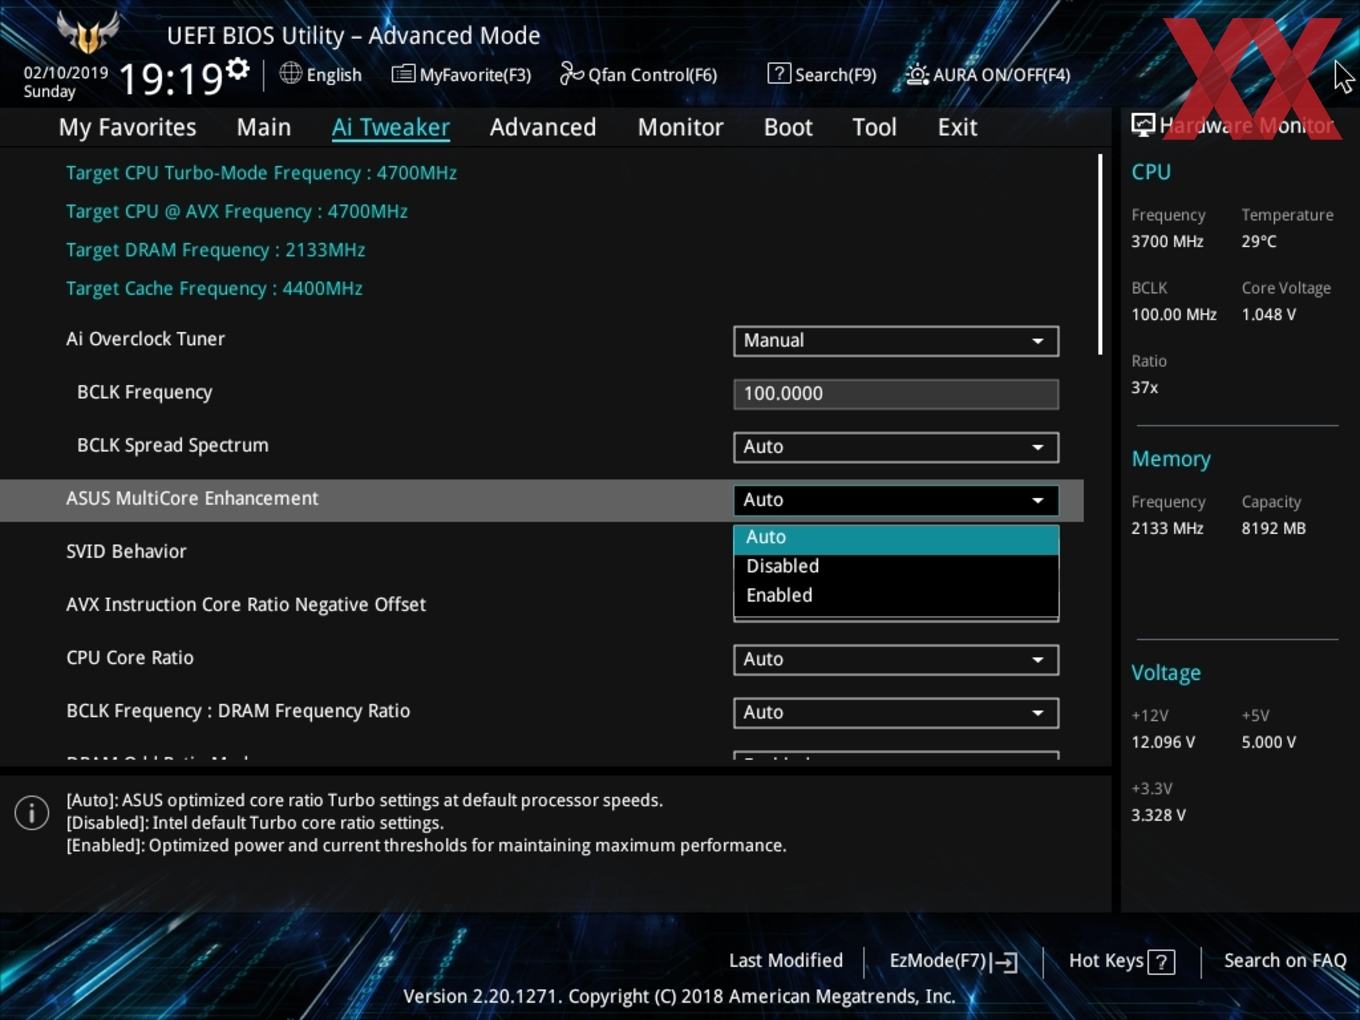Click Memory Capacity value 8192 MB
Screen dimensions: 1360x1020
point(1274,528)
